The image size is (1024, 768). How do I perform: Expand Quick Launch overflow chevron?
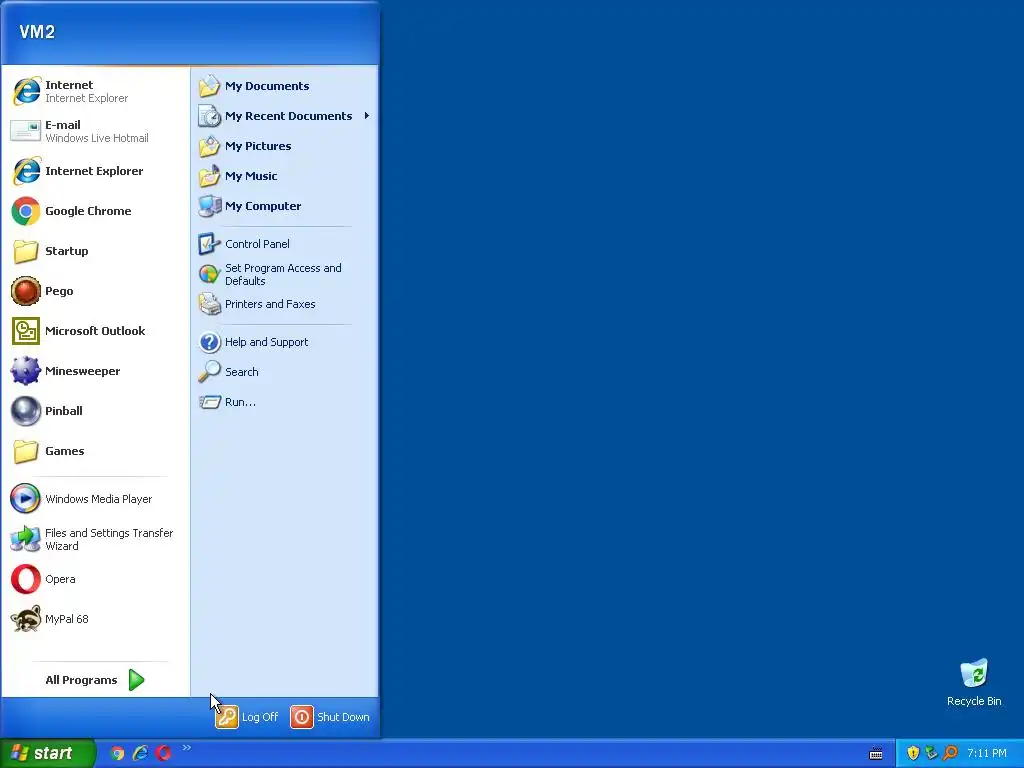187,748
